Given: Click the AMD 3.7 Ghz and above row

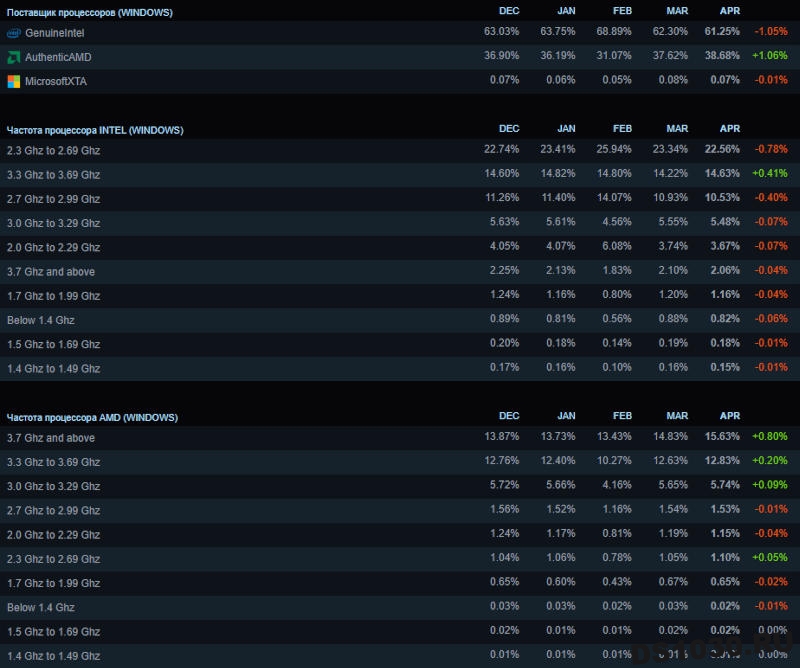Looking at the screenshot, I should (400, 438).
